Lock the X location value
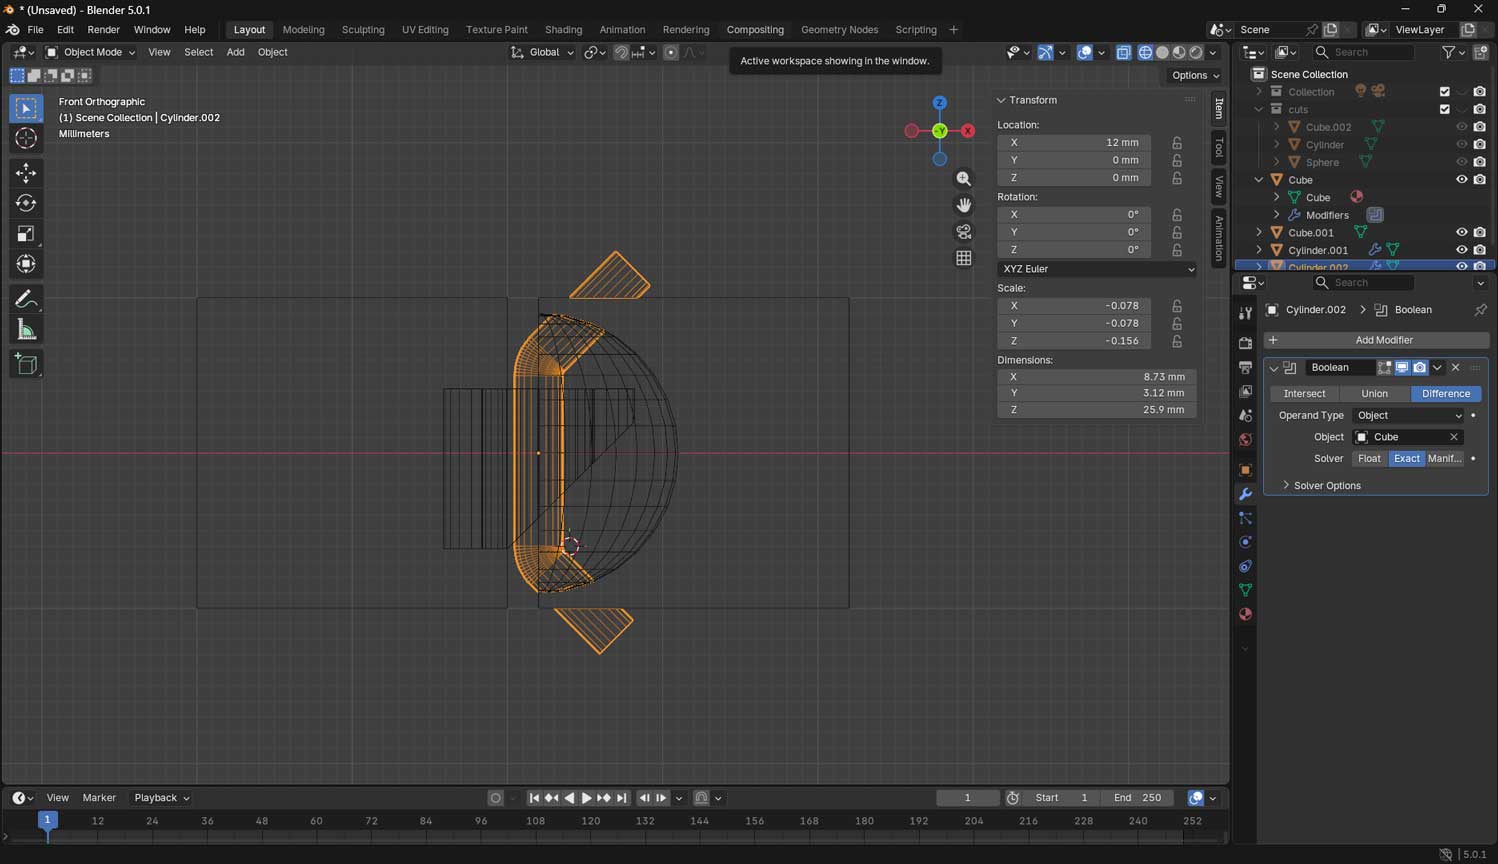1498x864 pixels. 1177,143
